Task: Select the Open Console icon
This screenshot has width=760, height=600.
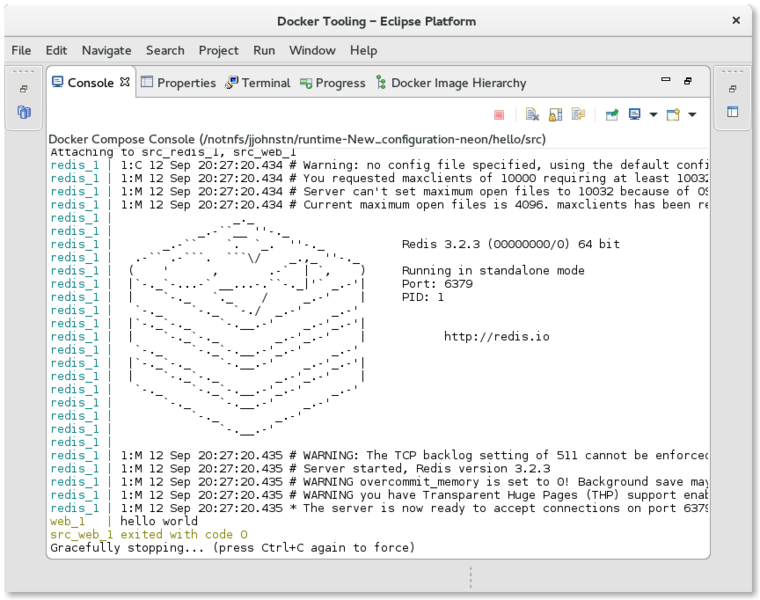Action: 673,114
